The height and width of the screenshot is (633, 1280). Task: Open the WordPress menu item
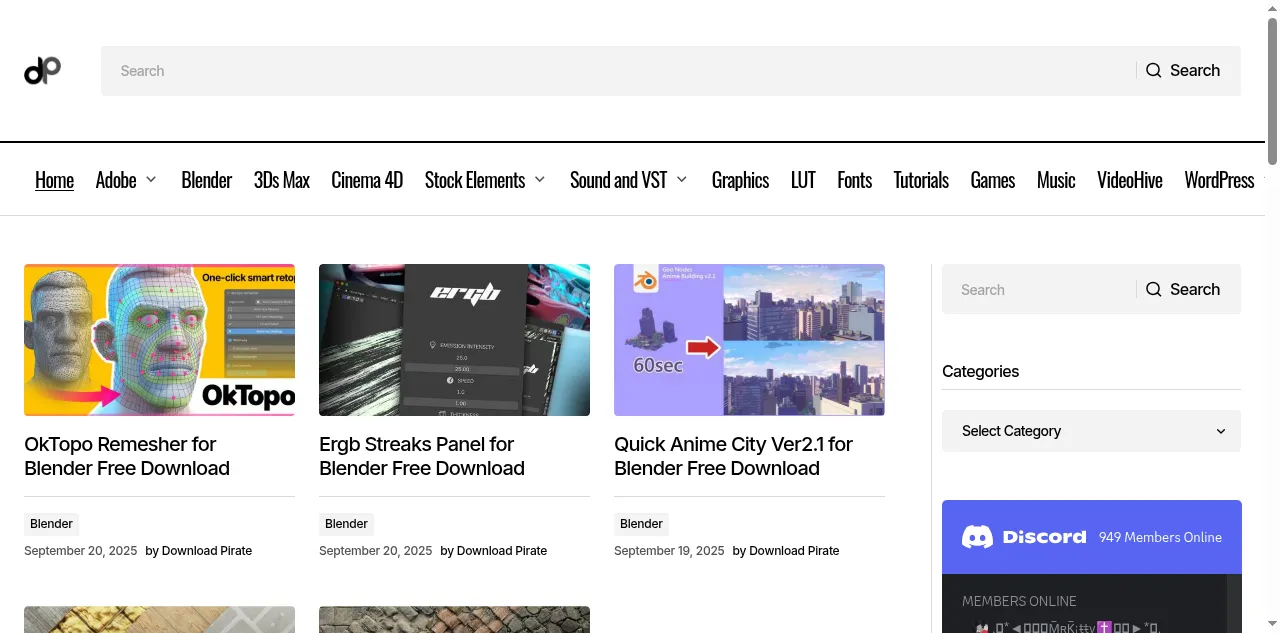click(x=1219, y=180)
